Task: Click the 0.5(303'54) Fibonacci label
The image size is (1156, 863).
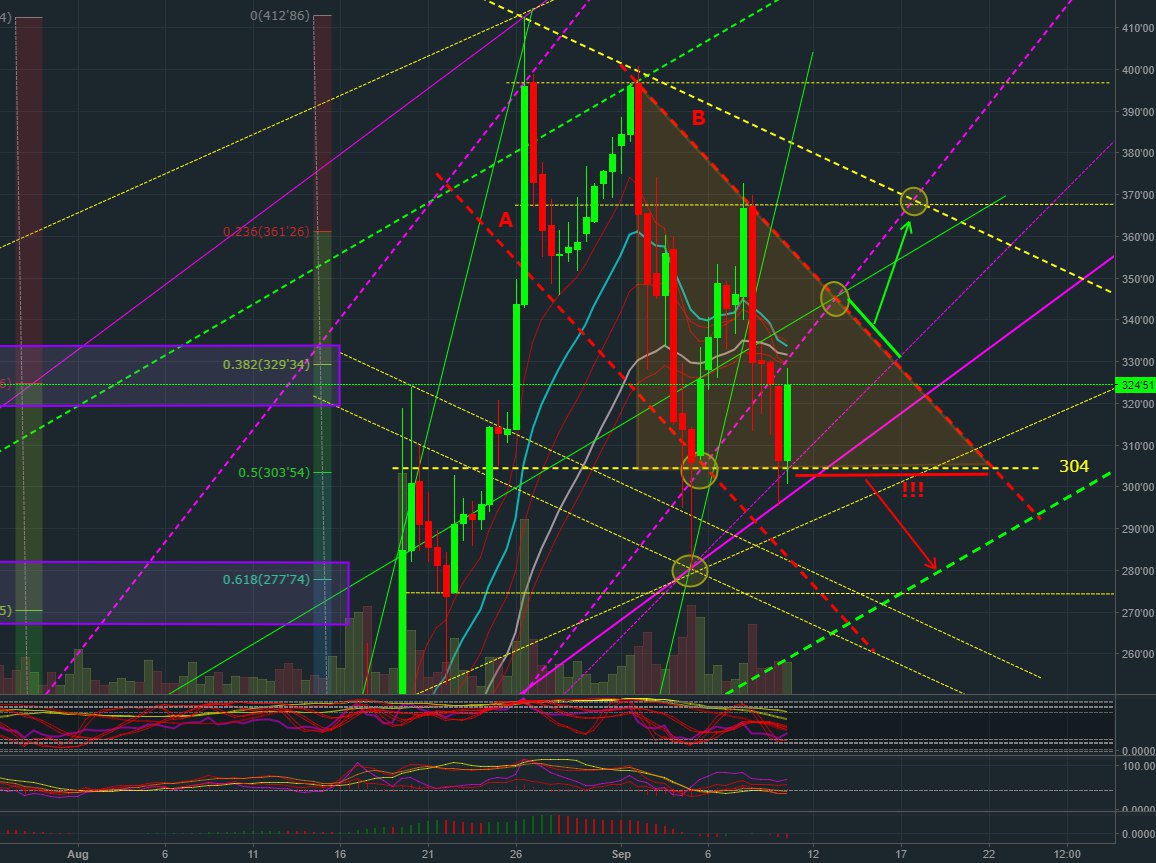Action: pos(274,472)
